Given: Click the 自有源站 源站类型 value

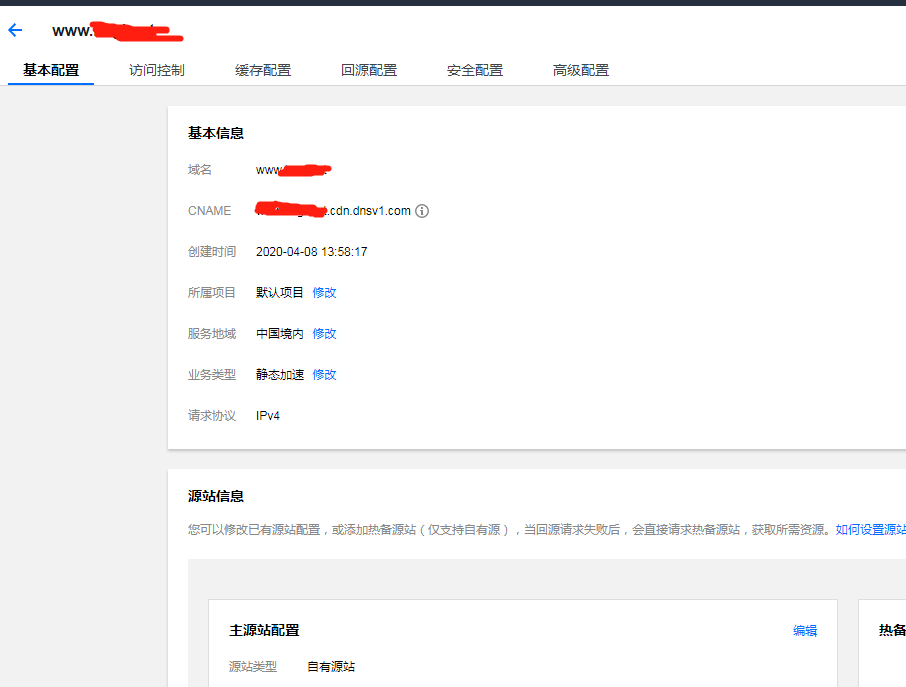Looking at the screenshot, I should pyautogui.click(x=331, y=667).
